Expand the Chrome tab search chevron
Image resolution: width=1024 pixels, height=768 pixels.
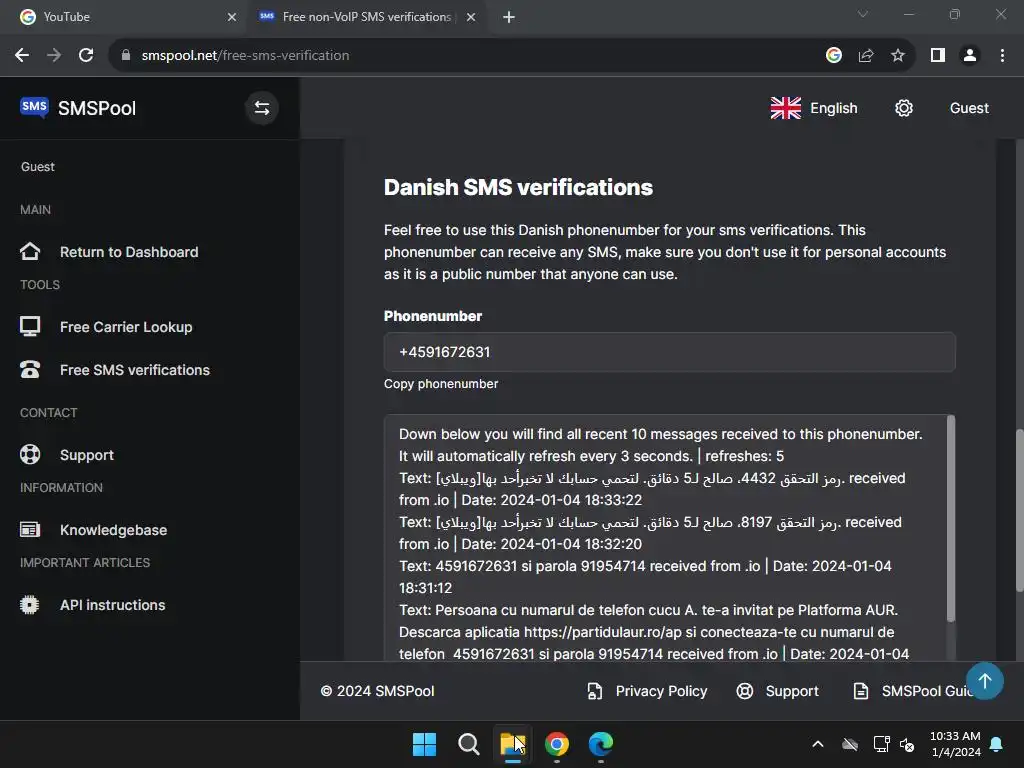863,14
